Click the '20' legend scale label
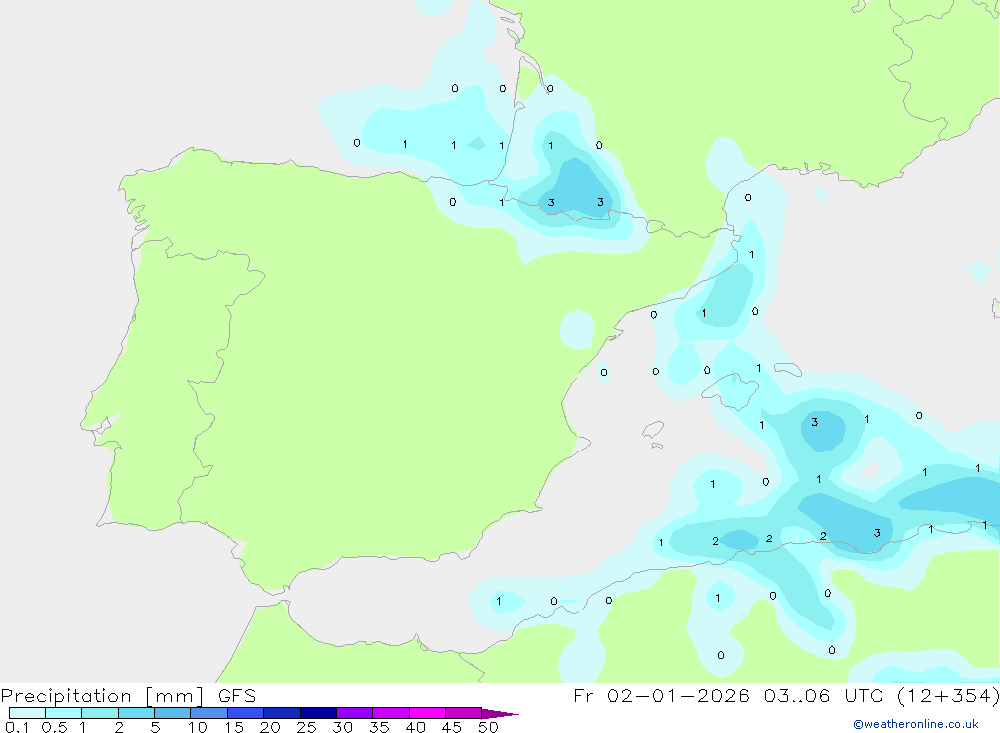Screen dimensions: 1000x733 click(270, 727)
